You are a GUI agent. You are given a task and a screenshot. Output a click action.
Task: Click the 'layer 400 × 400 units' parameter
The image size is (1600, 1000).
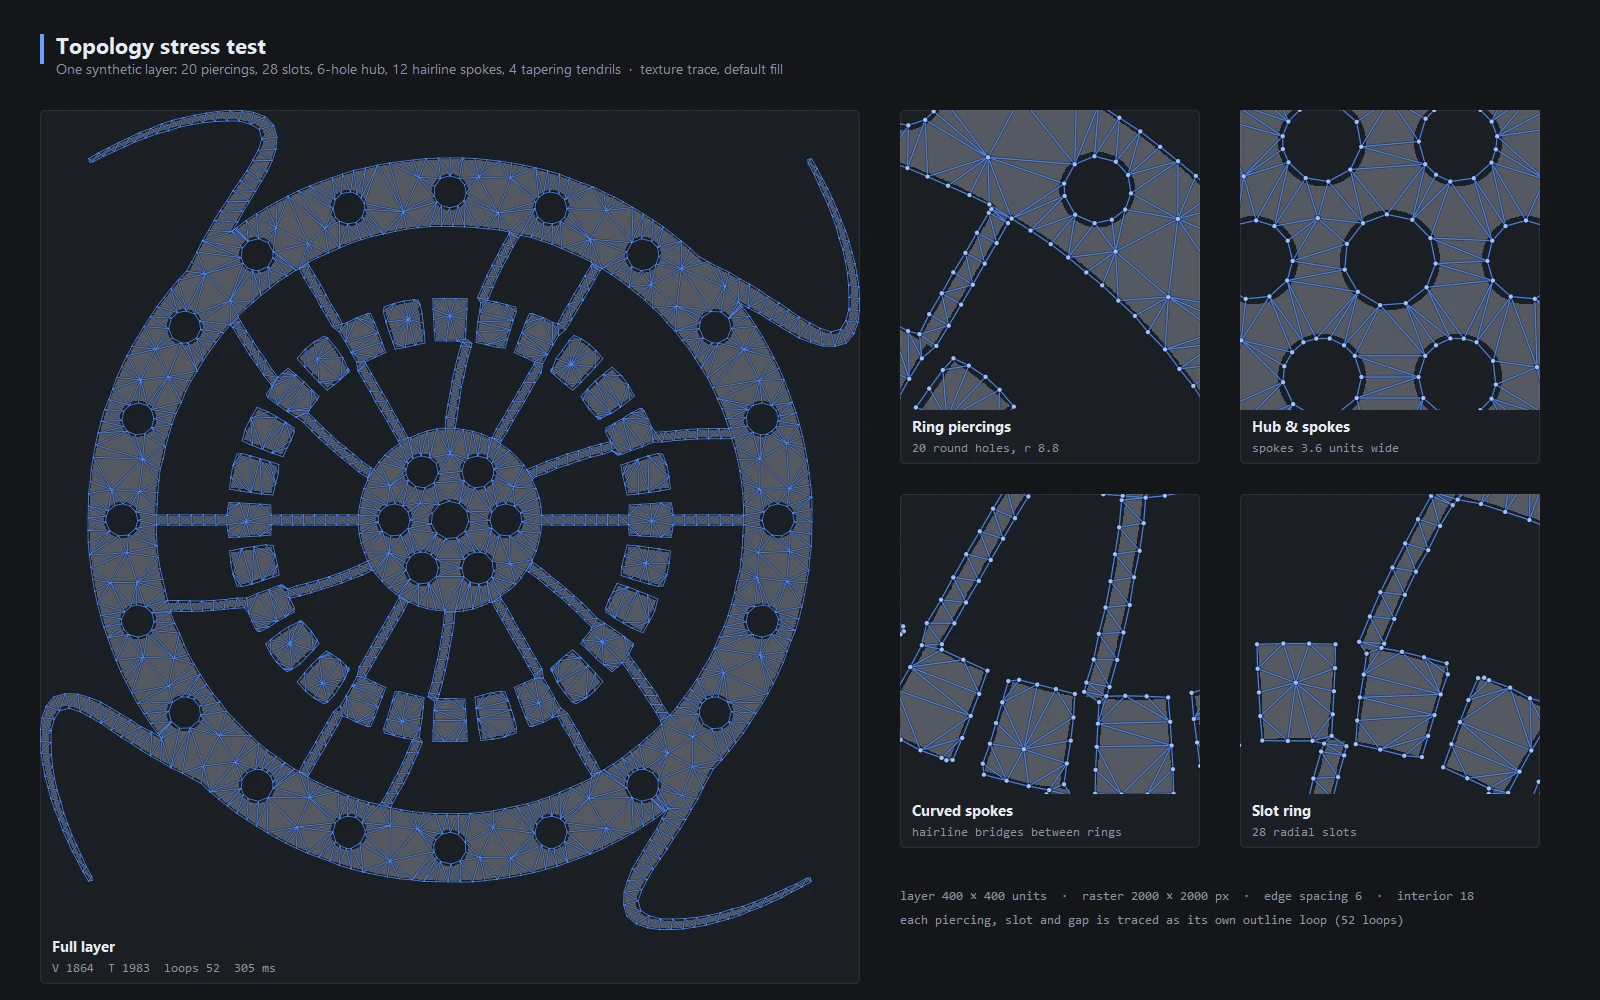(x=973, y=896)
